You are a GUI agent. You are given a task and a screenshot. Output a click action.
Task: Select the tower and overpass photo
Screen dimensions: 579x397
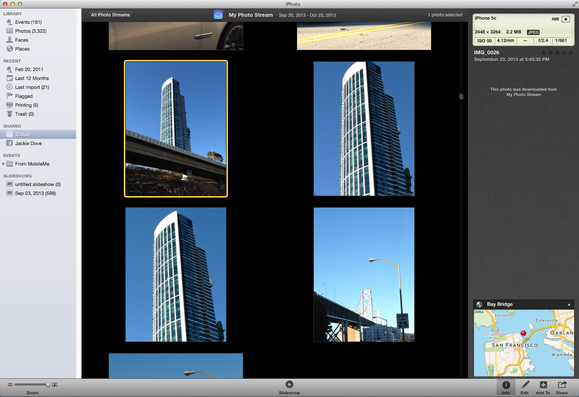[x=176, y=129]
